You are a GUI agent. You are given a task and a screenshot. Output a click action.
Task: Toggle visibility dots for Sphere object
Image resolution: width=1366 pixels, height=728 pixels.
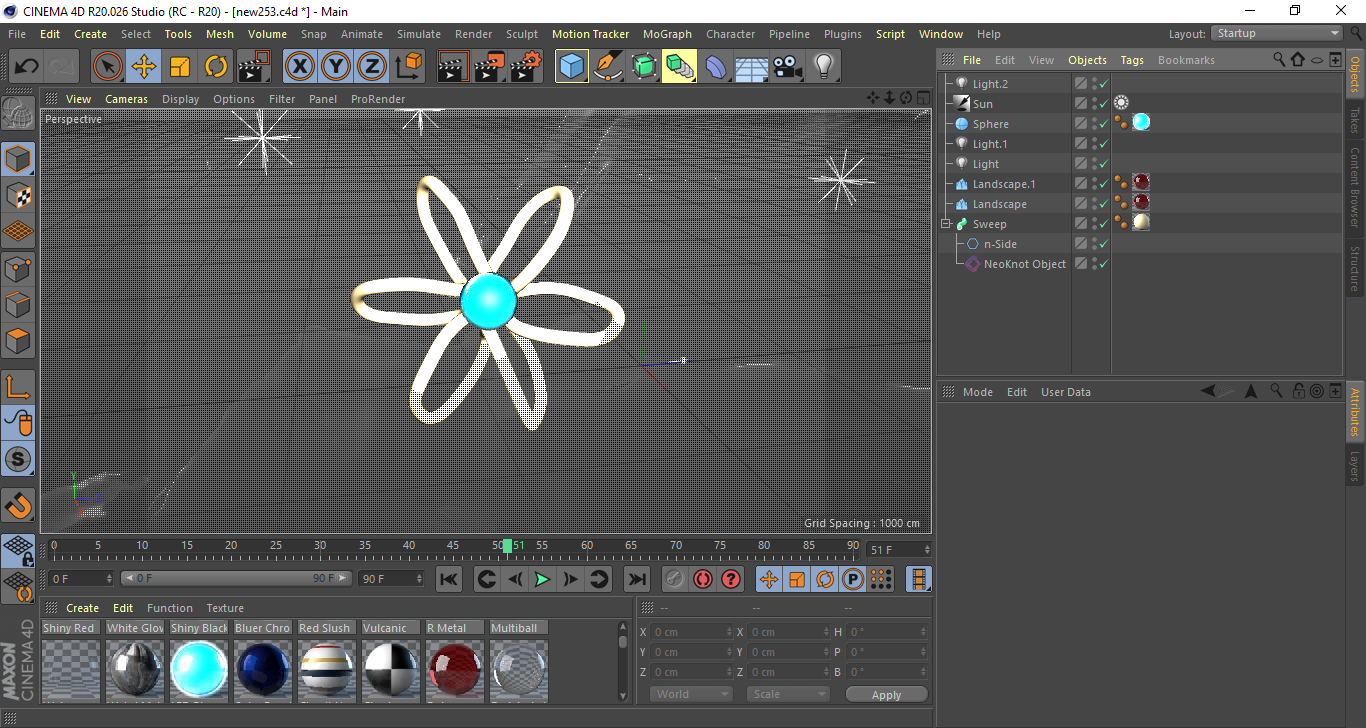1094,124
